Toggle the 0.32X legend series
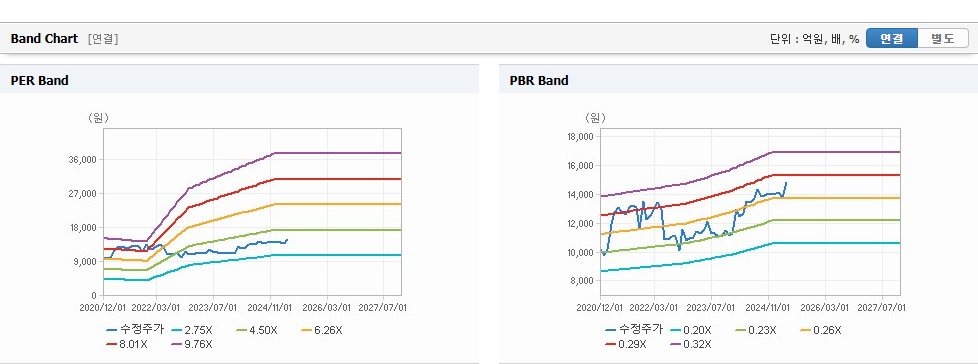This screenshot has height=364, width=978. [x=690, y=344]
